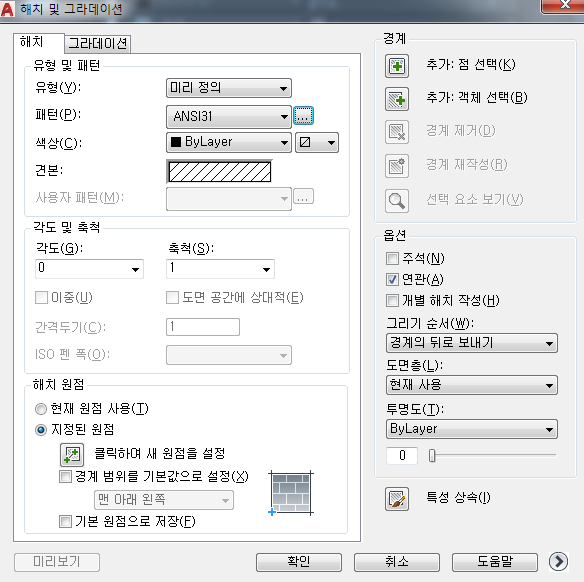Toggle the 이중(U) checkbox
Viewport: 584px width, 582px height.
pos(41,298)
